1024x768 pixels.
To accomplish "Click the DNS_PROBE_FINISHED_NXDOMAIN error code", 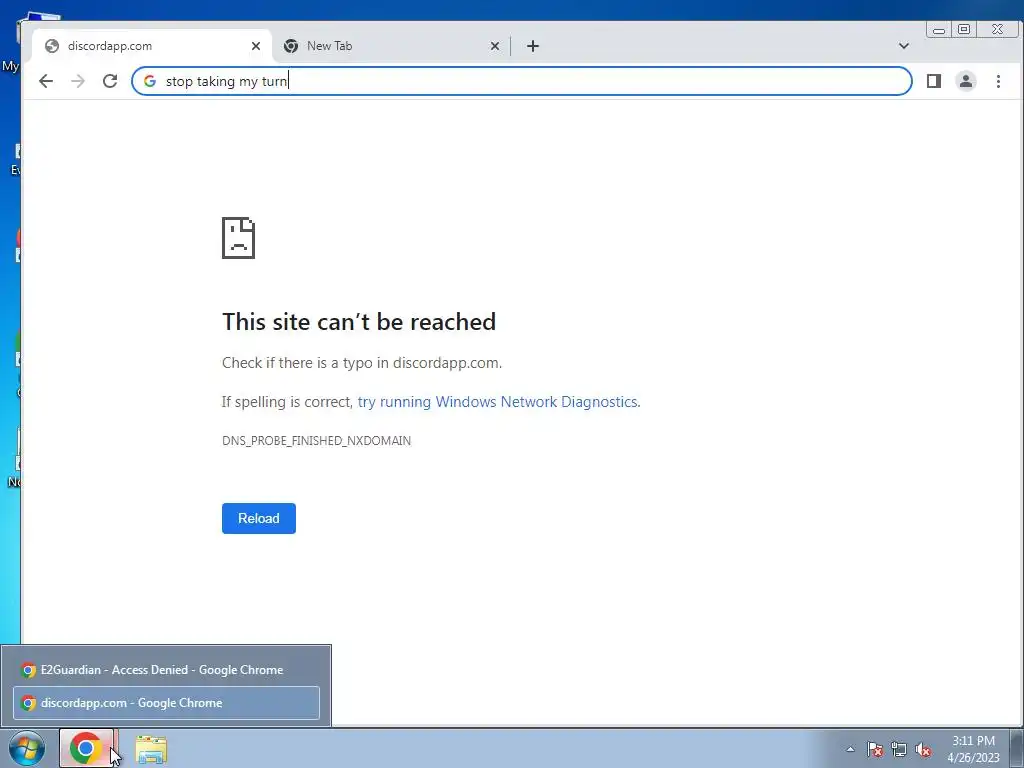I will [x=317, y=441].
